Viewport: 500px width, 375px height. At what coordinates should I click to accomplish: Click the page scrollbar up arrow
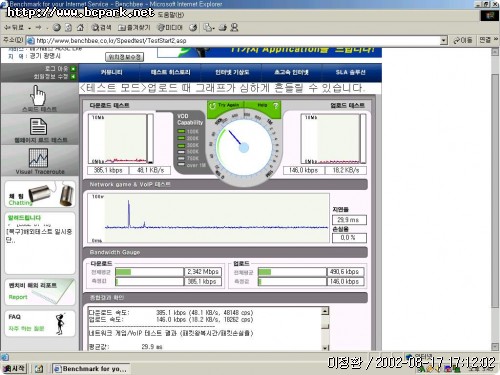[x=495, y=52]
